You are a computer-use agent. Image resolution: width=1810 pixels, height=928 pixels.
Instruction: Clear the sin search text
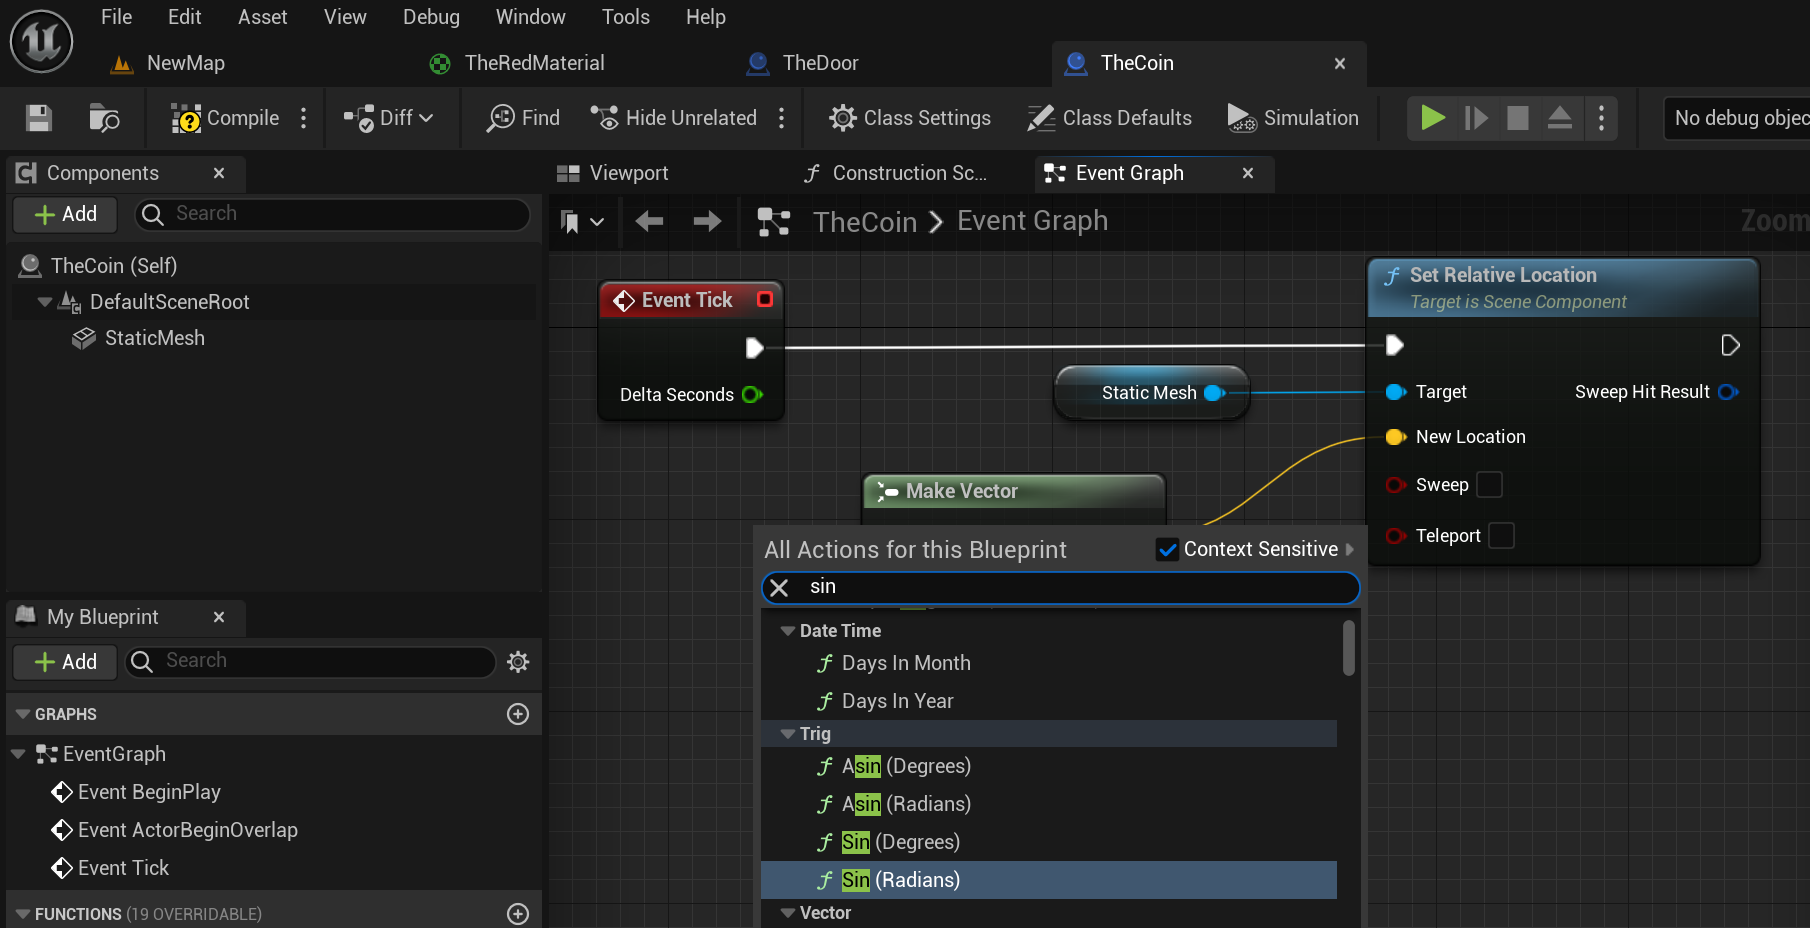(x=780, y=588)
